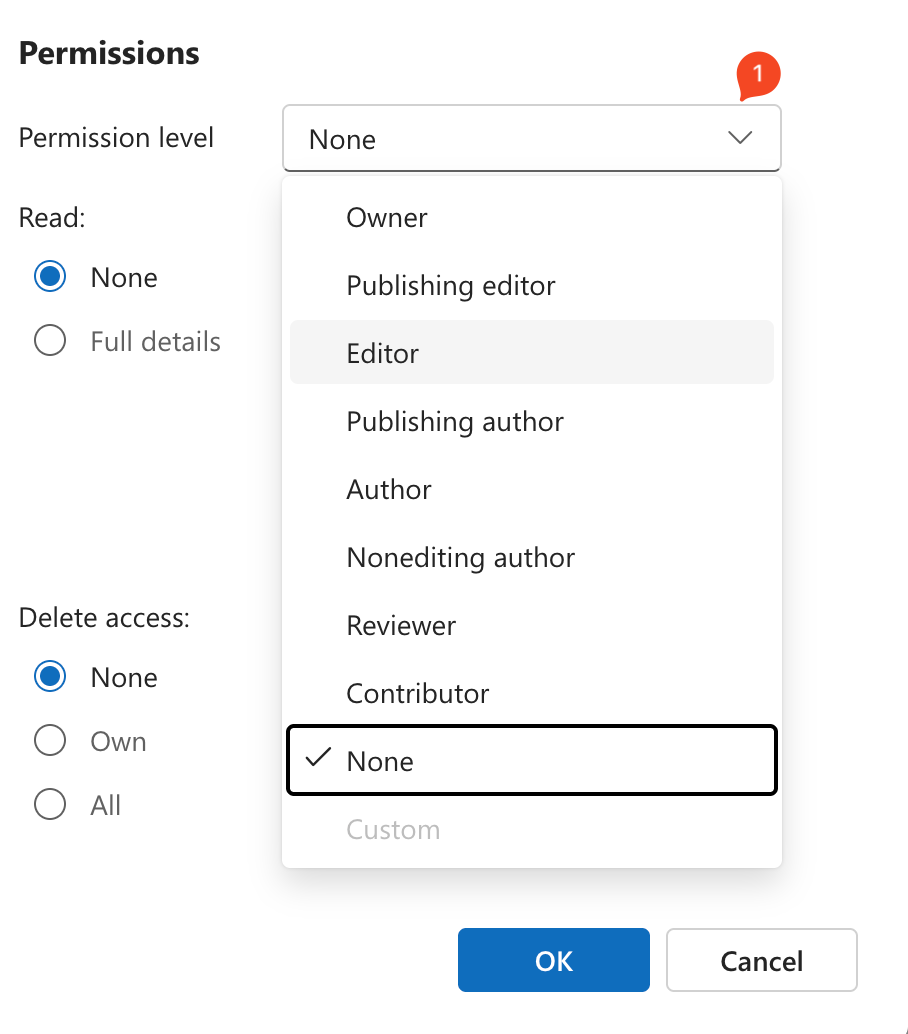Pick Editor in the permission dropdown
908x1034 pixels.
[531, 353]
